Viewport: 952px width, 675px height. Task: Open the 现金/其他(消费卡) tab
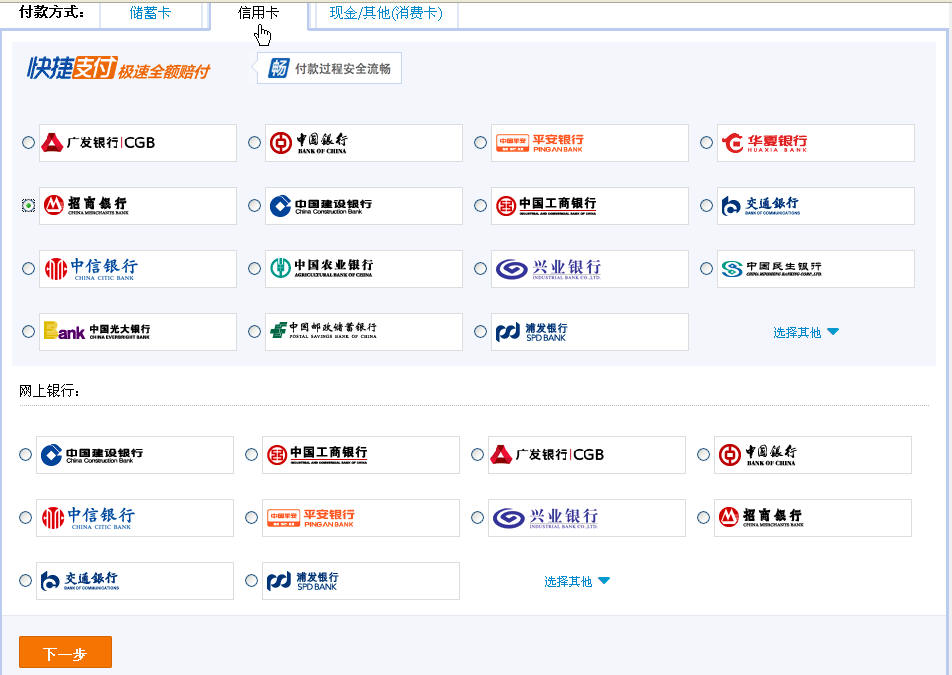click(386, 13)
